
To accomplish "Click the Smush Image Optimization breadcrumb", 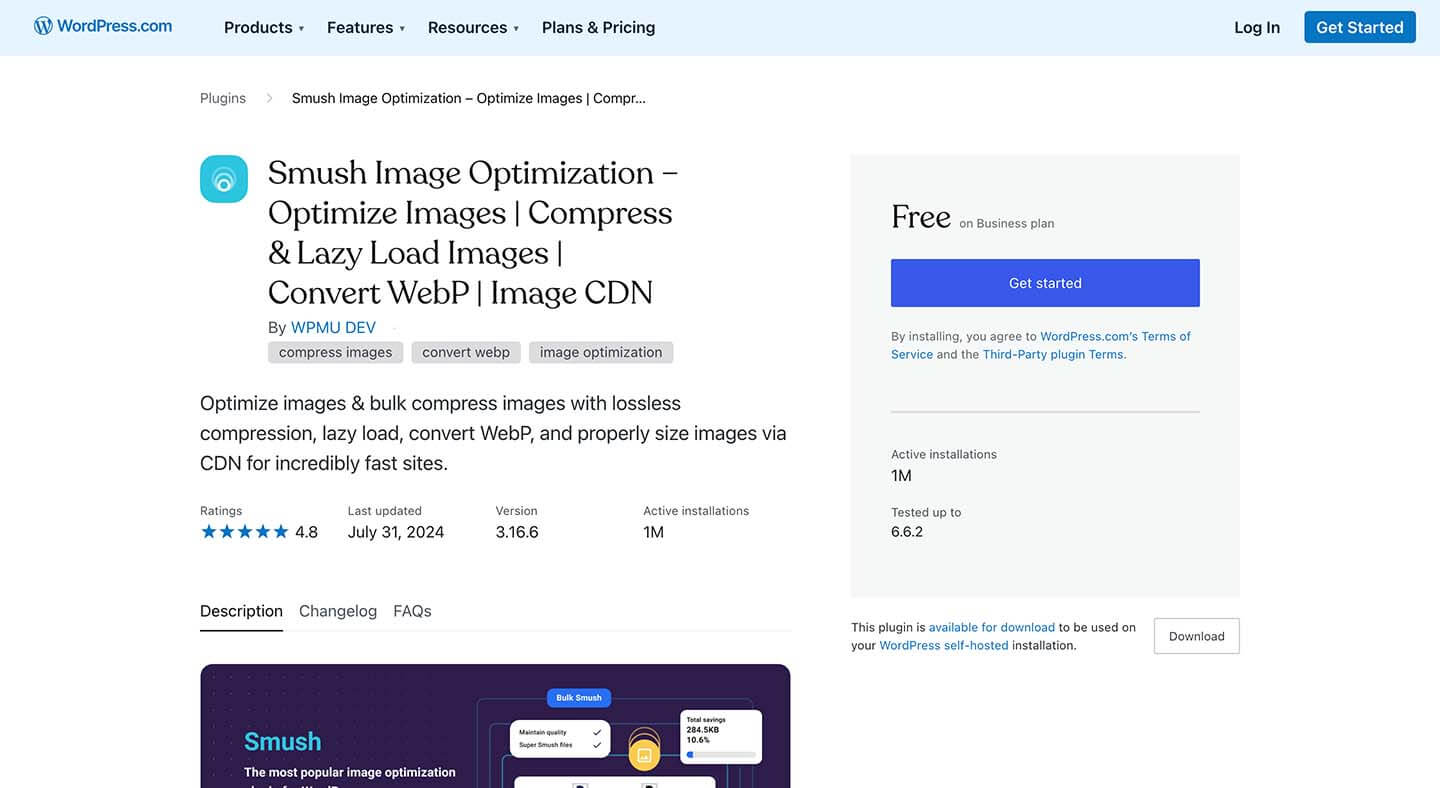I will 469,98.
